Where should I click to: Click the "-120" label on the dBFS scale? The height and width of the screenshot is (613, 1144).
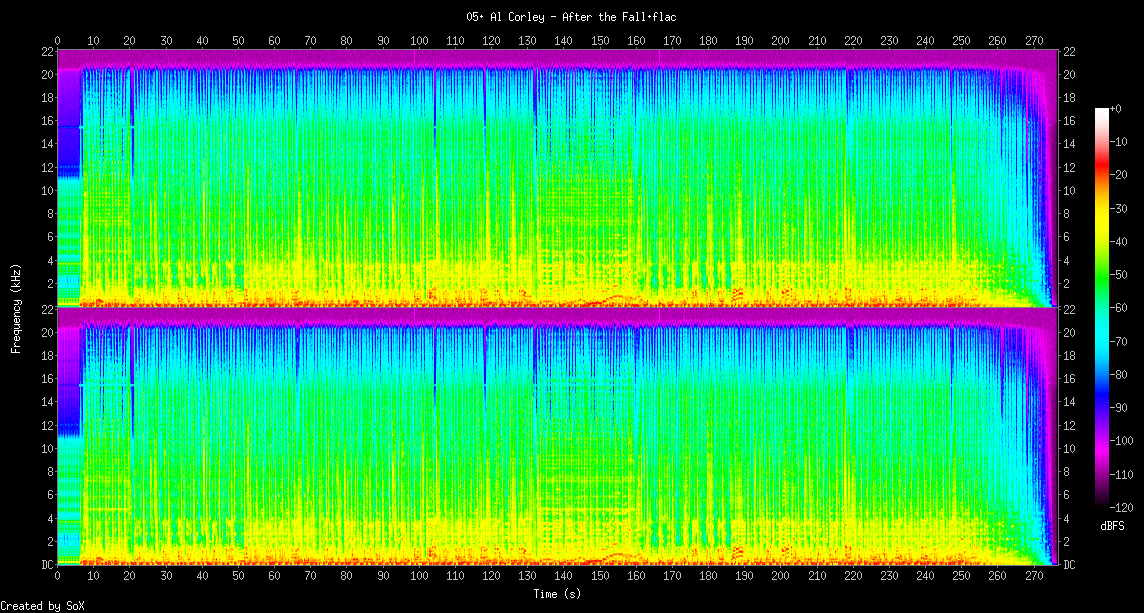[1123, 507]
